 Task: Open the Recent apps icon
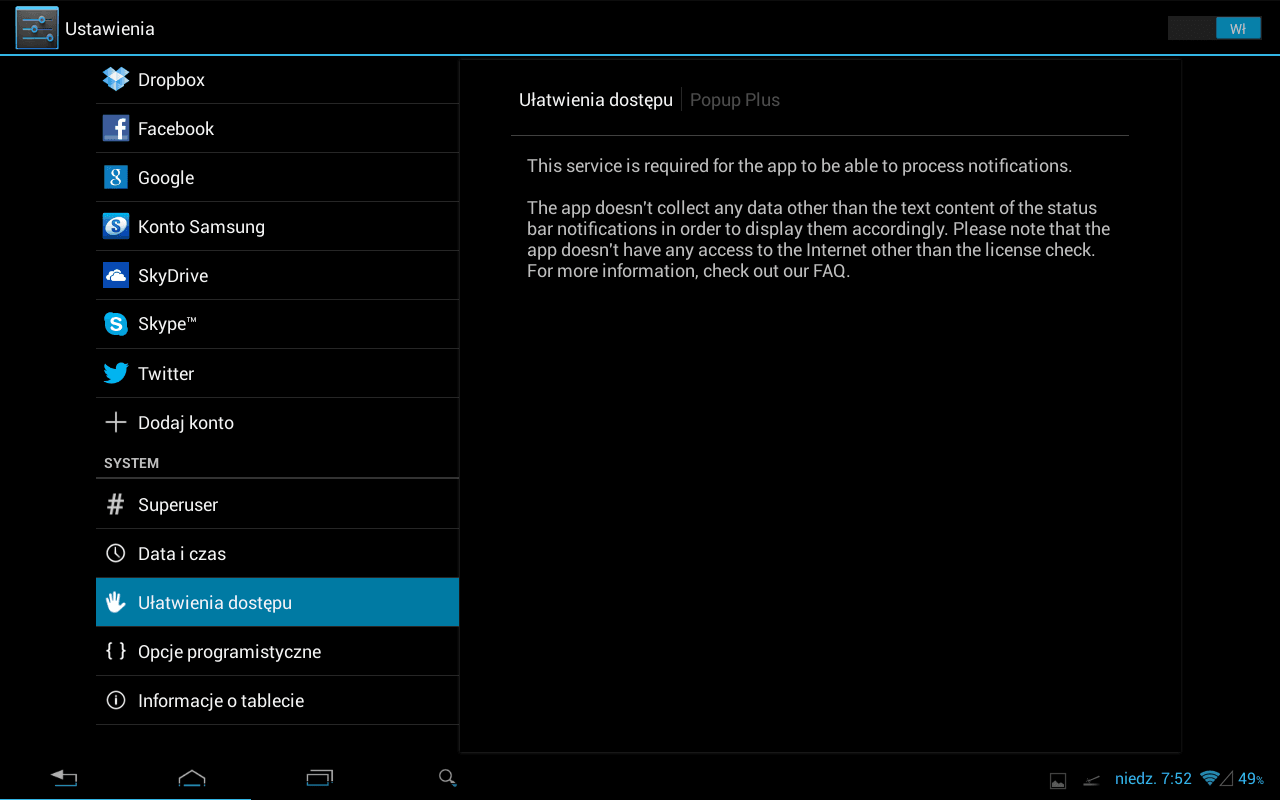point(320,778)
